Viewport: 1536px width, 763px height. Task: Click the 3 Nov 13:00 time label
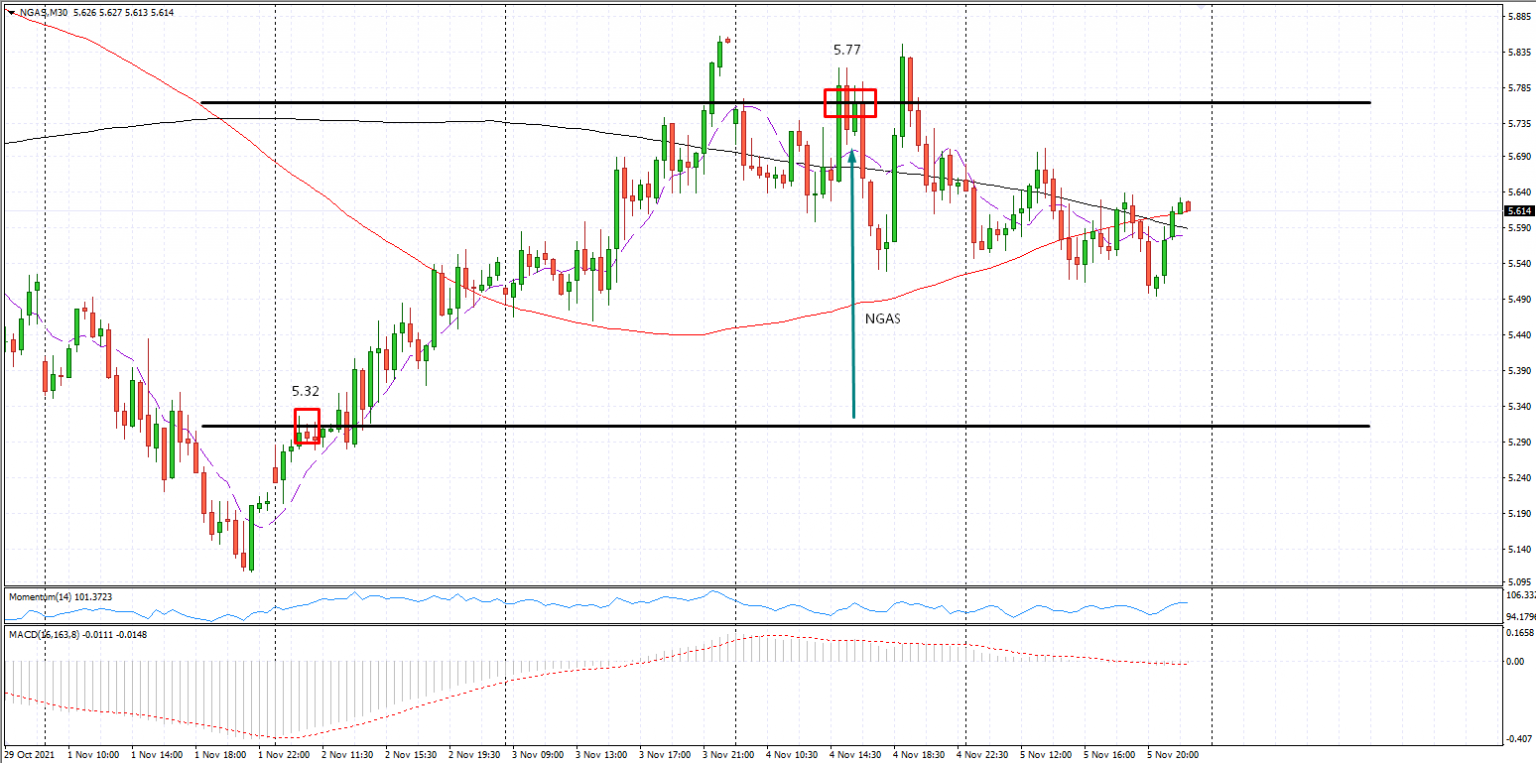coord(603,755)
